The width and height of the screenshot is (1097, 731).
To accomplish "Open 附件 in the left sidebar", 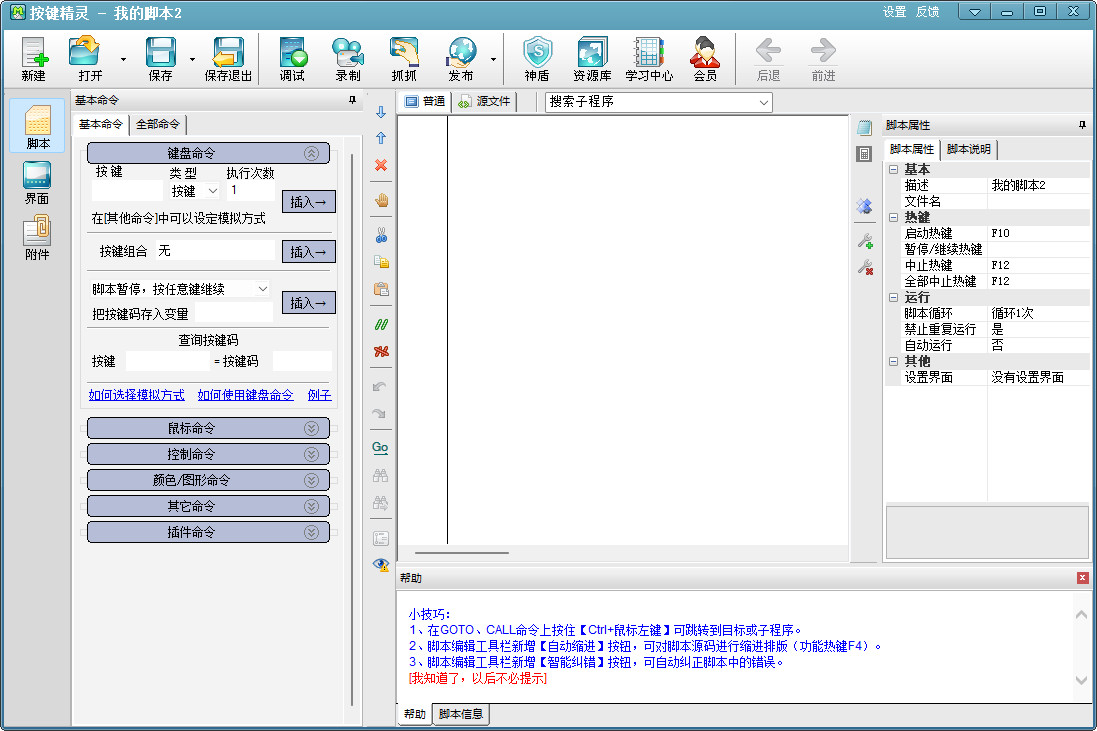I will pos(37,237).
